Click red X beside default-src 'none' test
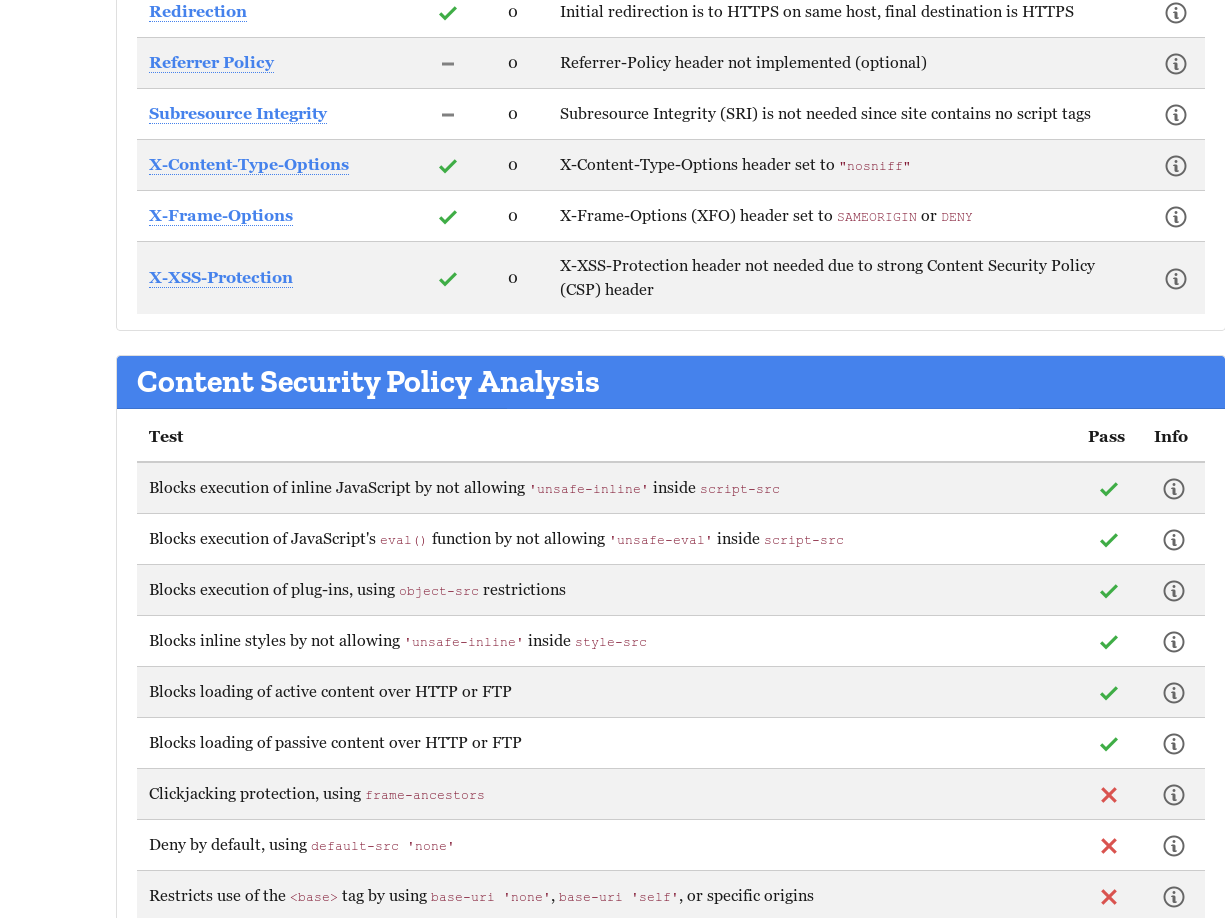This screenshot has height=918, width=1225. click(x=1108, y=845)
